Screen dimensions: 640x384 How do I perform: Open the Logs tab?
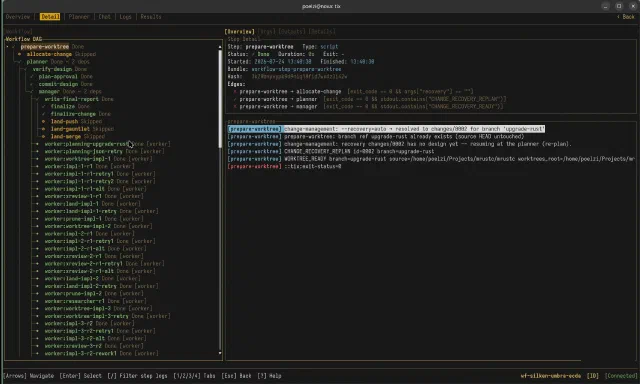pos(125,17)
